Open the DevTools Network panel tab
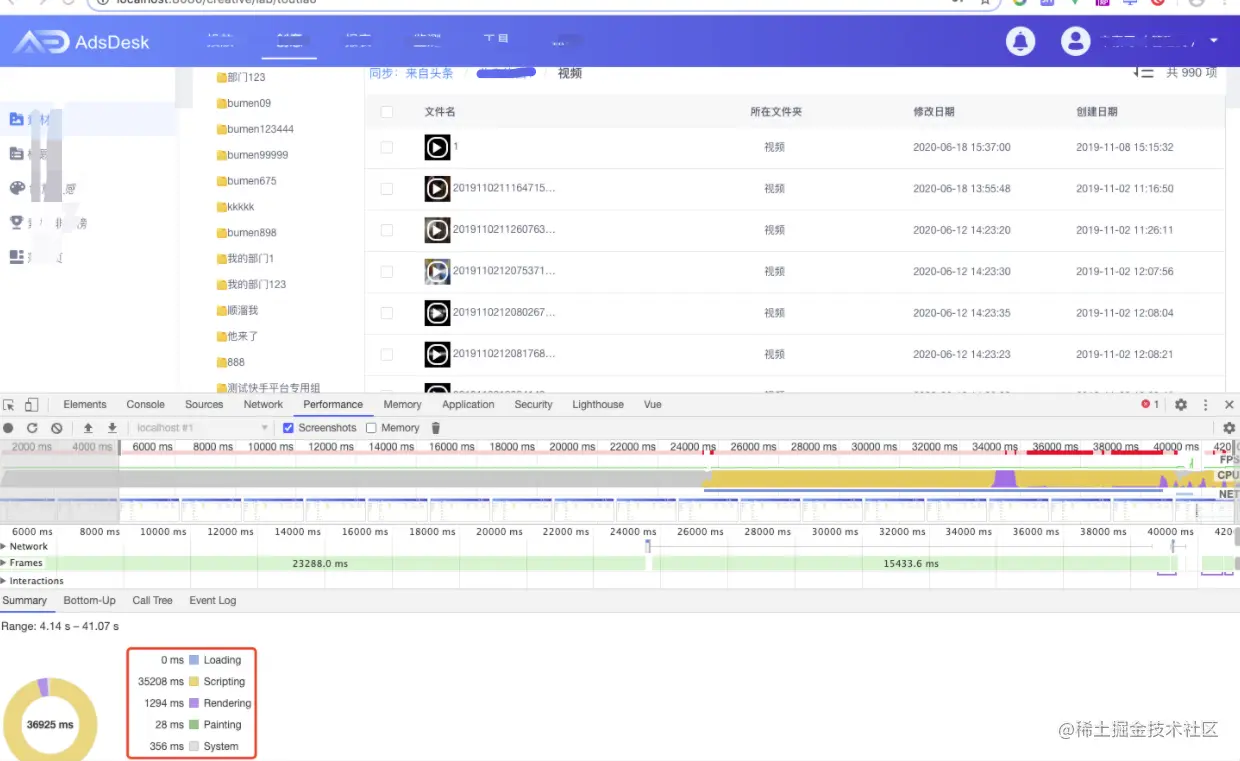Screen dimensions: 1240x761 point(263,405)
